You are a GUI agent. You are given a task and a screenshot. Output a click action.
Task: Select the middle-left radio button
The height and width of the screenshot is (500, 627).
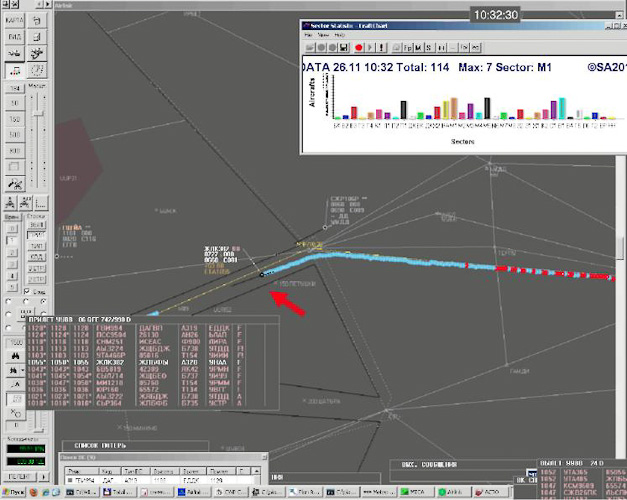tap(9, 314)
